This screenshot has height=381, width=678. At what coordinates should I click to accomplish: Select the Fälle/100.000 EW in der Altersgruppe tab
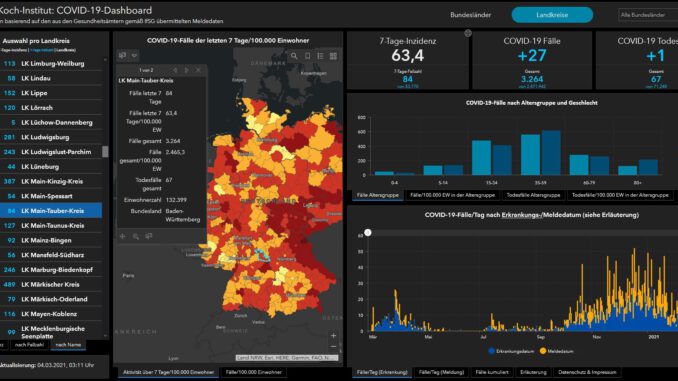[x=452, y=195]
